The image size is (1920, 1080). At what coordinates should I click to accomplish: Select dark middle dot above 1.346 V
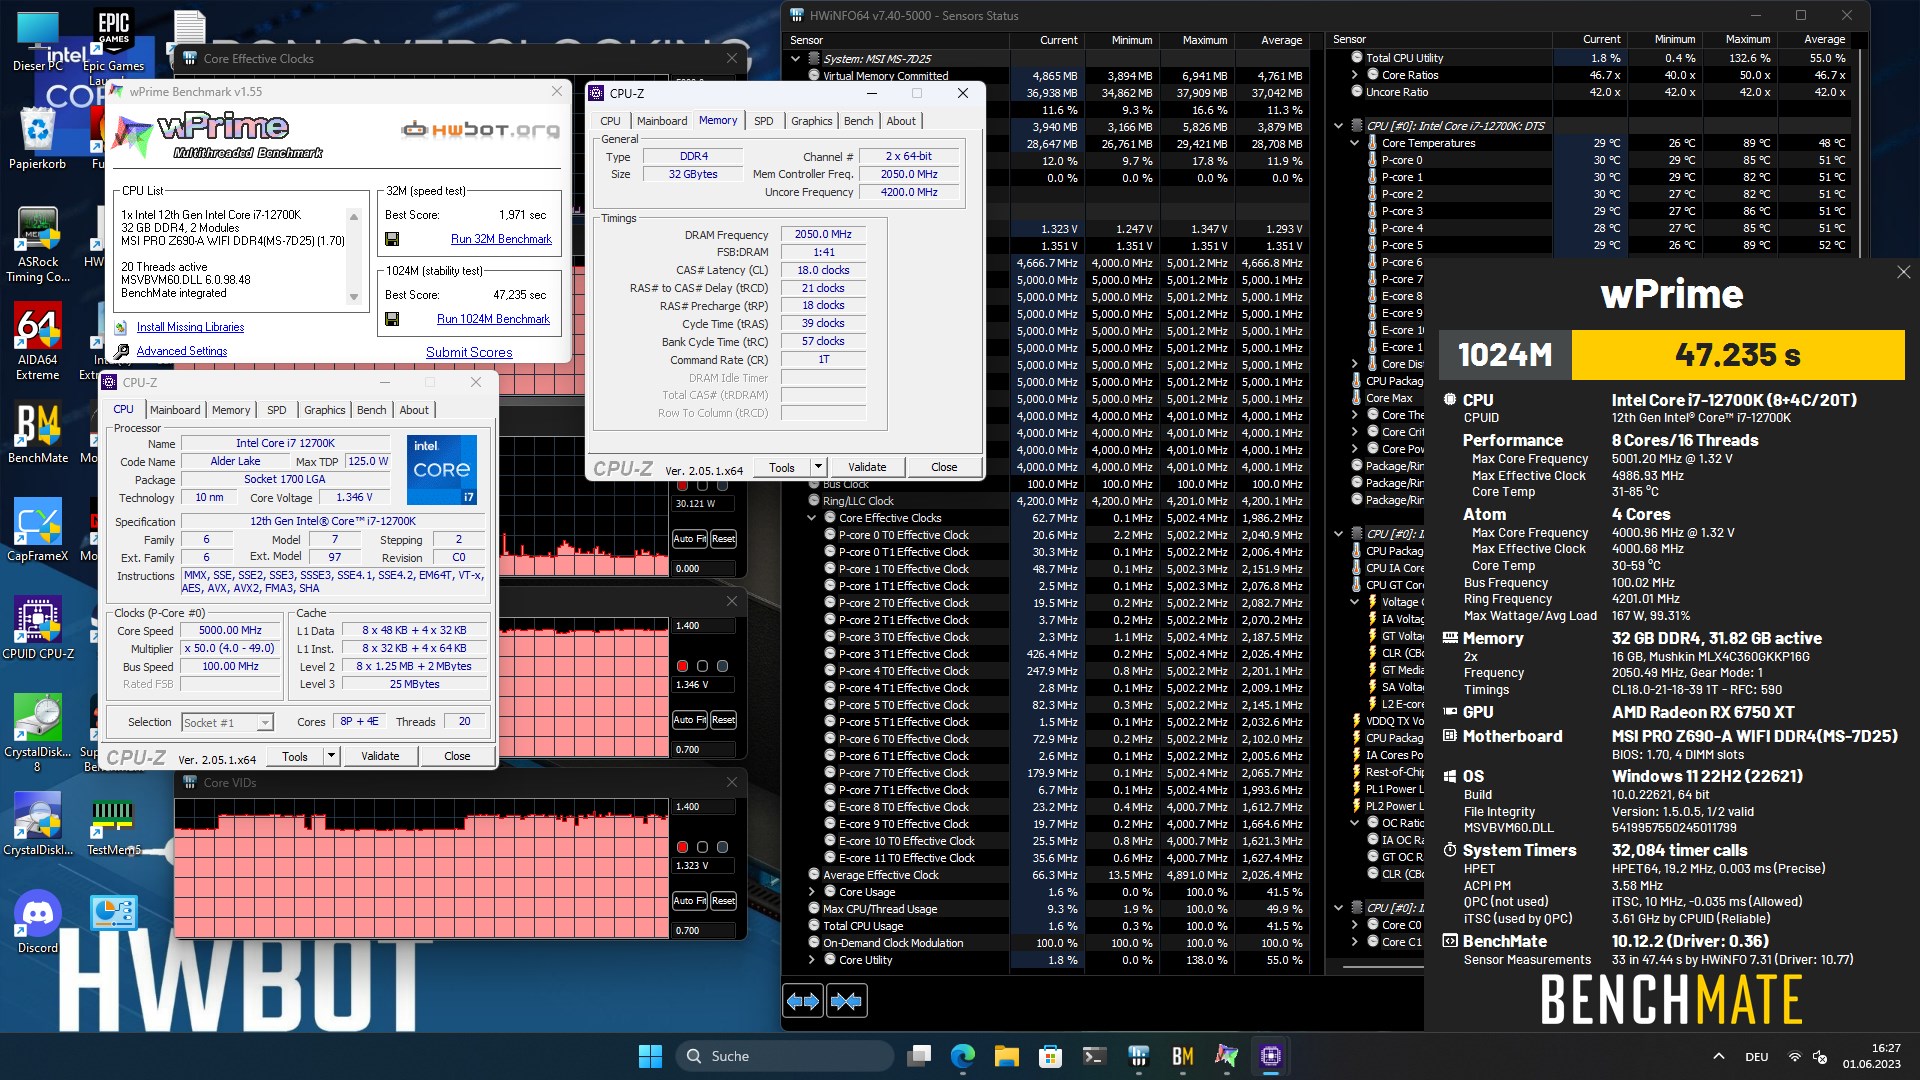(x=702, y=666)
